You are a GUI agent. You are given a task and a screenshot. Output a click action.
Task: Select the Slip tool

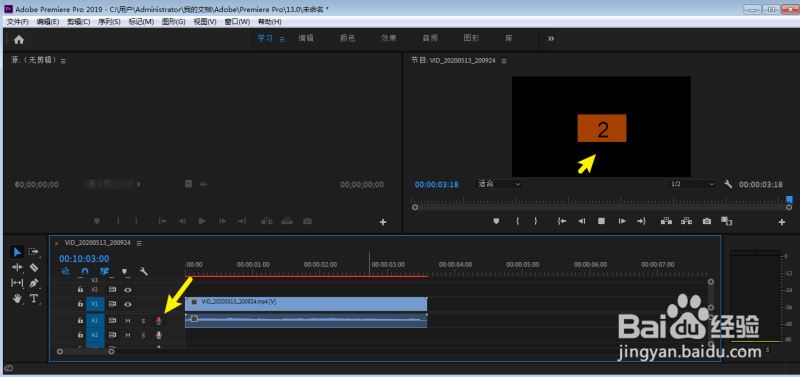click(17, 283)
